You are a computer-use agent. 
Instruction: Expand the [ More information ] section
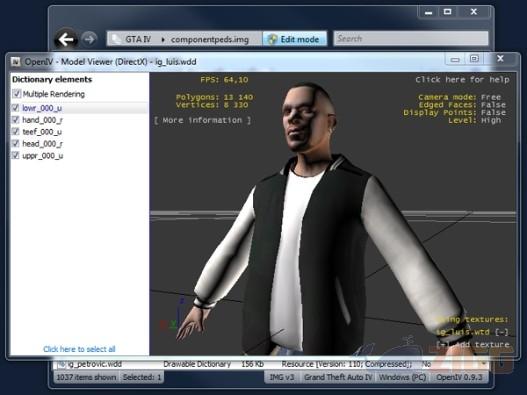pyautogui.click(x=203, y=120)
